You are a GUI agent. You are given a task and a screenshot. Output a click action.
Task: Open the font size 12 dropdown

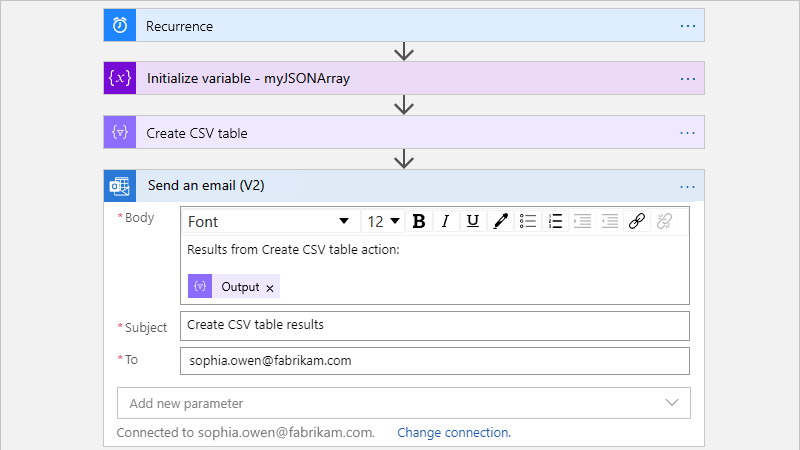[x=384, y=221]
